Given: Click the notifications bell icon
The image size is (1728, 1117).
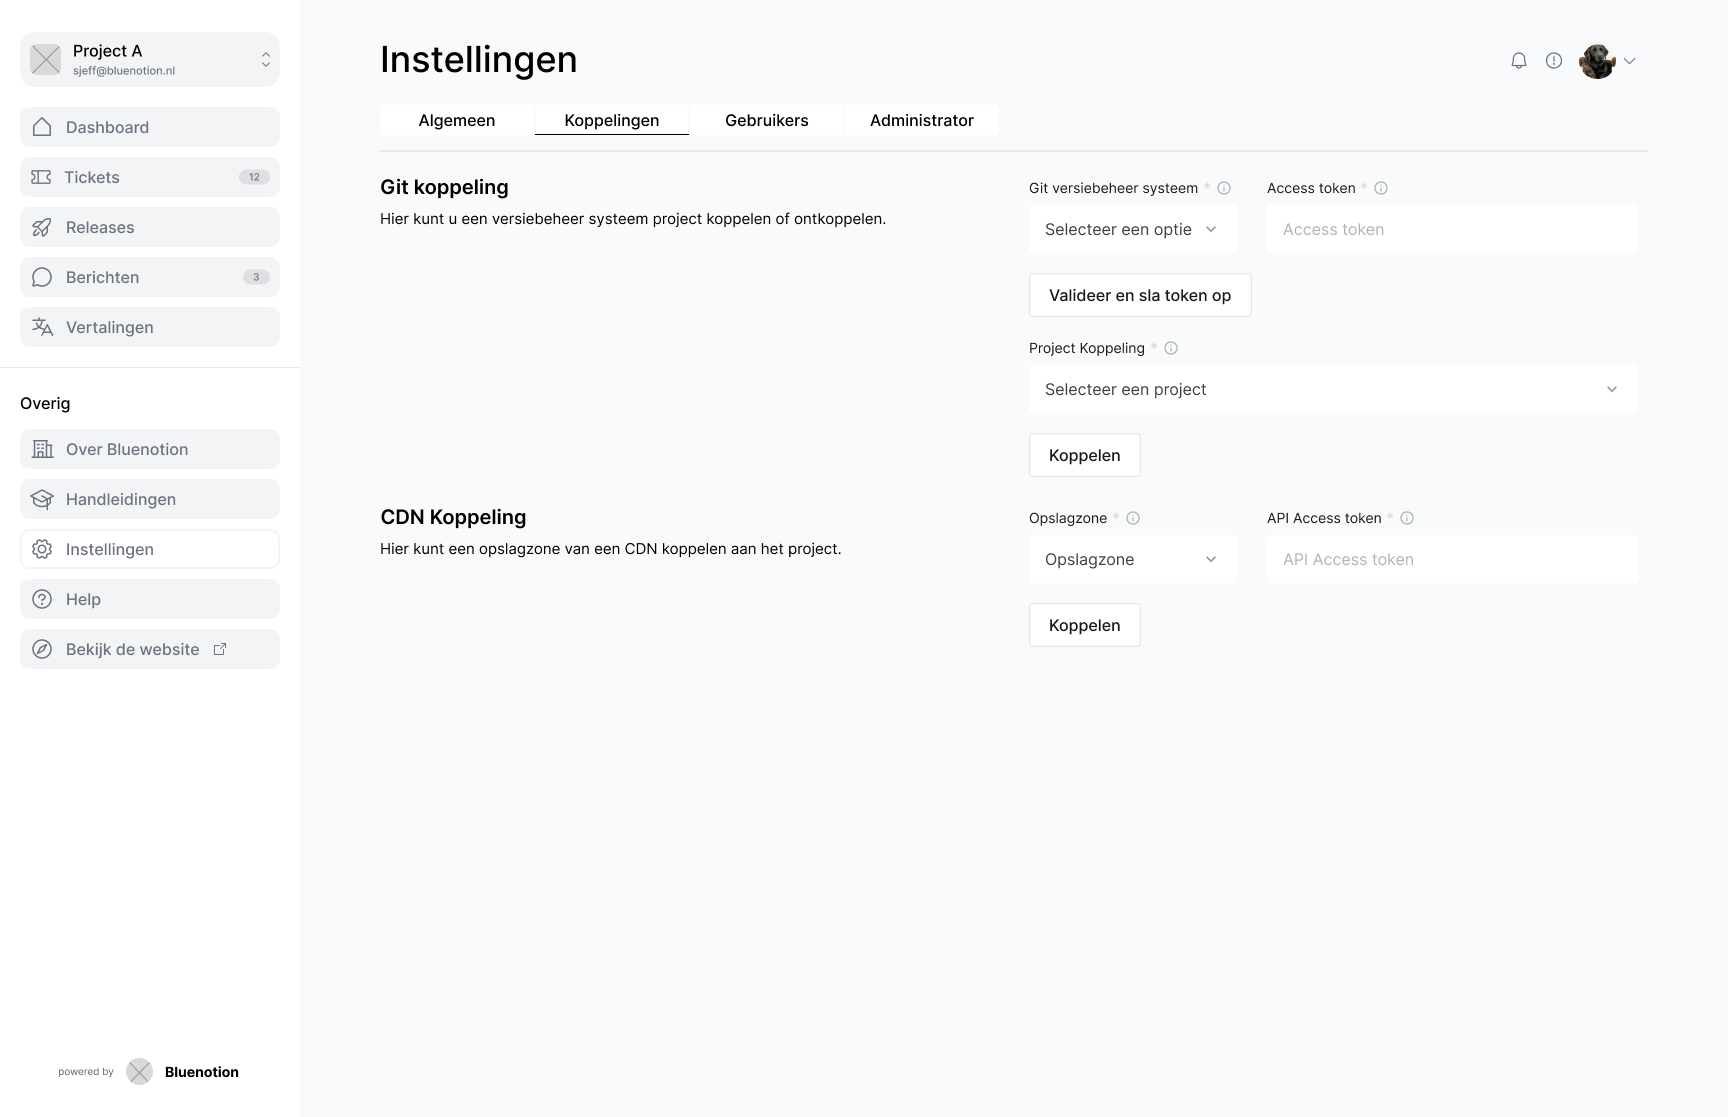Looking at the screenshot, I should [1518, 60].
